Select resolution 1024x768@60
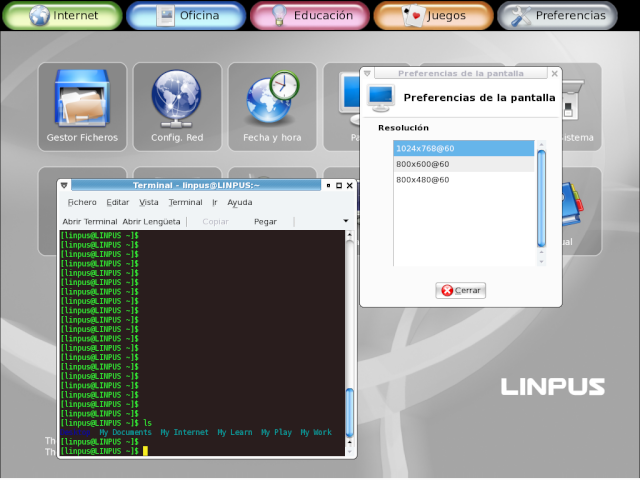The width and height of the screenshot is (640, 480). point(464,149)
